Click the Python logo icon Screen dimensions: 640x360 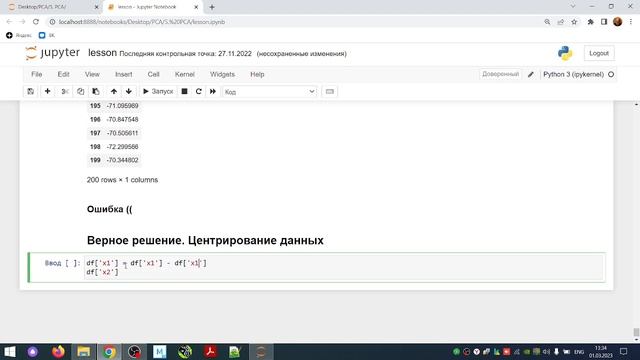(x=565, y=53)
